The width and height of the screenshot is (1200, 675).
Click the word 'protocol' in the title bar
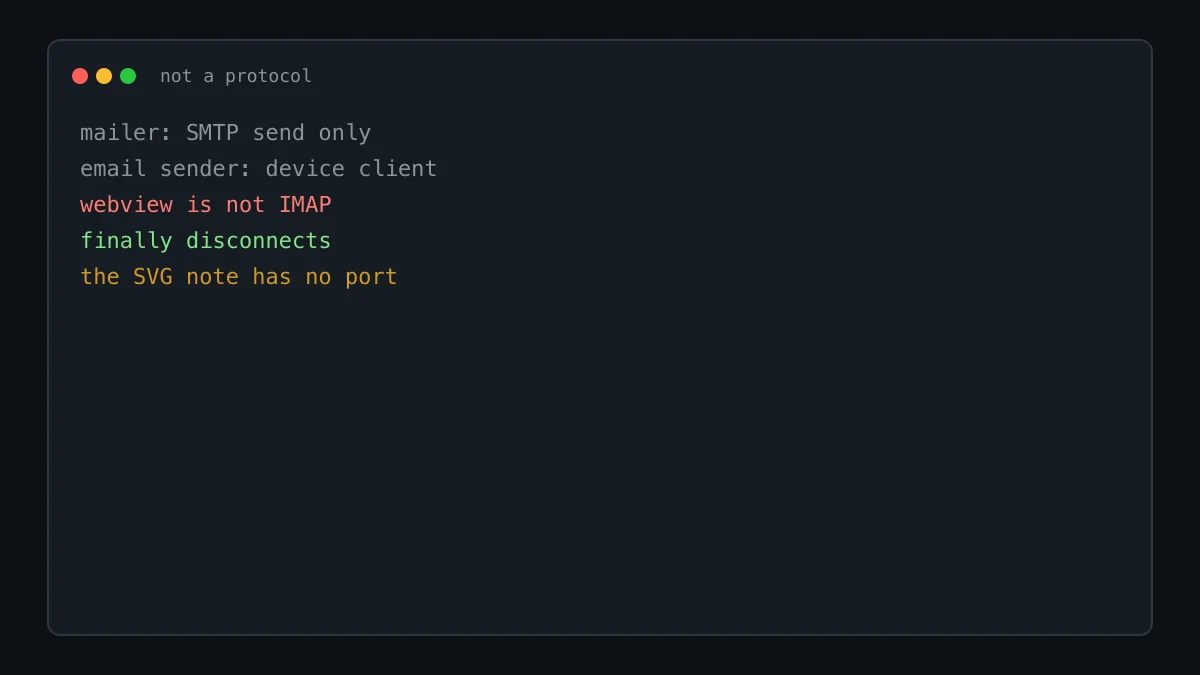(x=268, y=76)
